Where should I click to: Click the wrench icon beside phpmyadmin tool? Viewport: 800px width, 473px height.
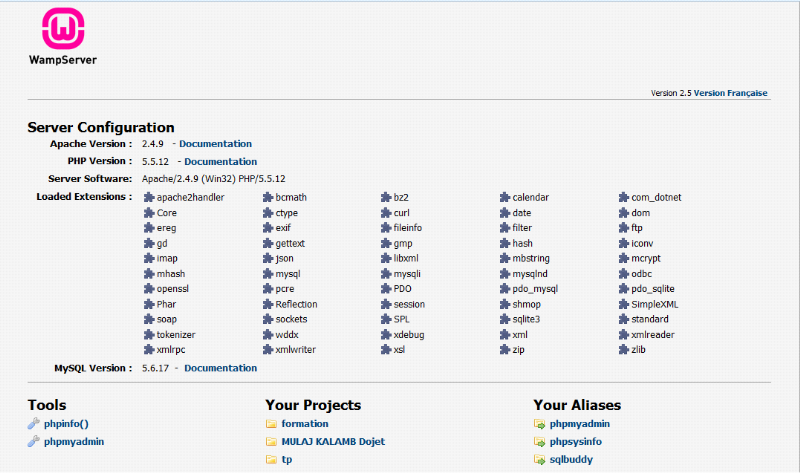point(33,441)
